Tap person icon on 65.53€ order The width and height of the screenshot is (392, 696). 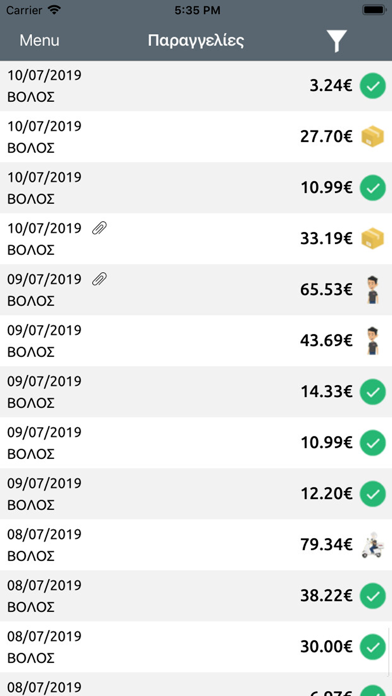(x=372, y=290)
